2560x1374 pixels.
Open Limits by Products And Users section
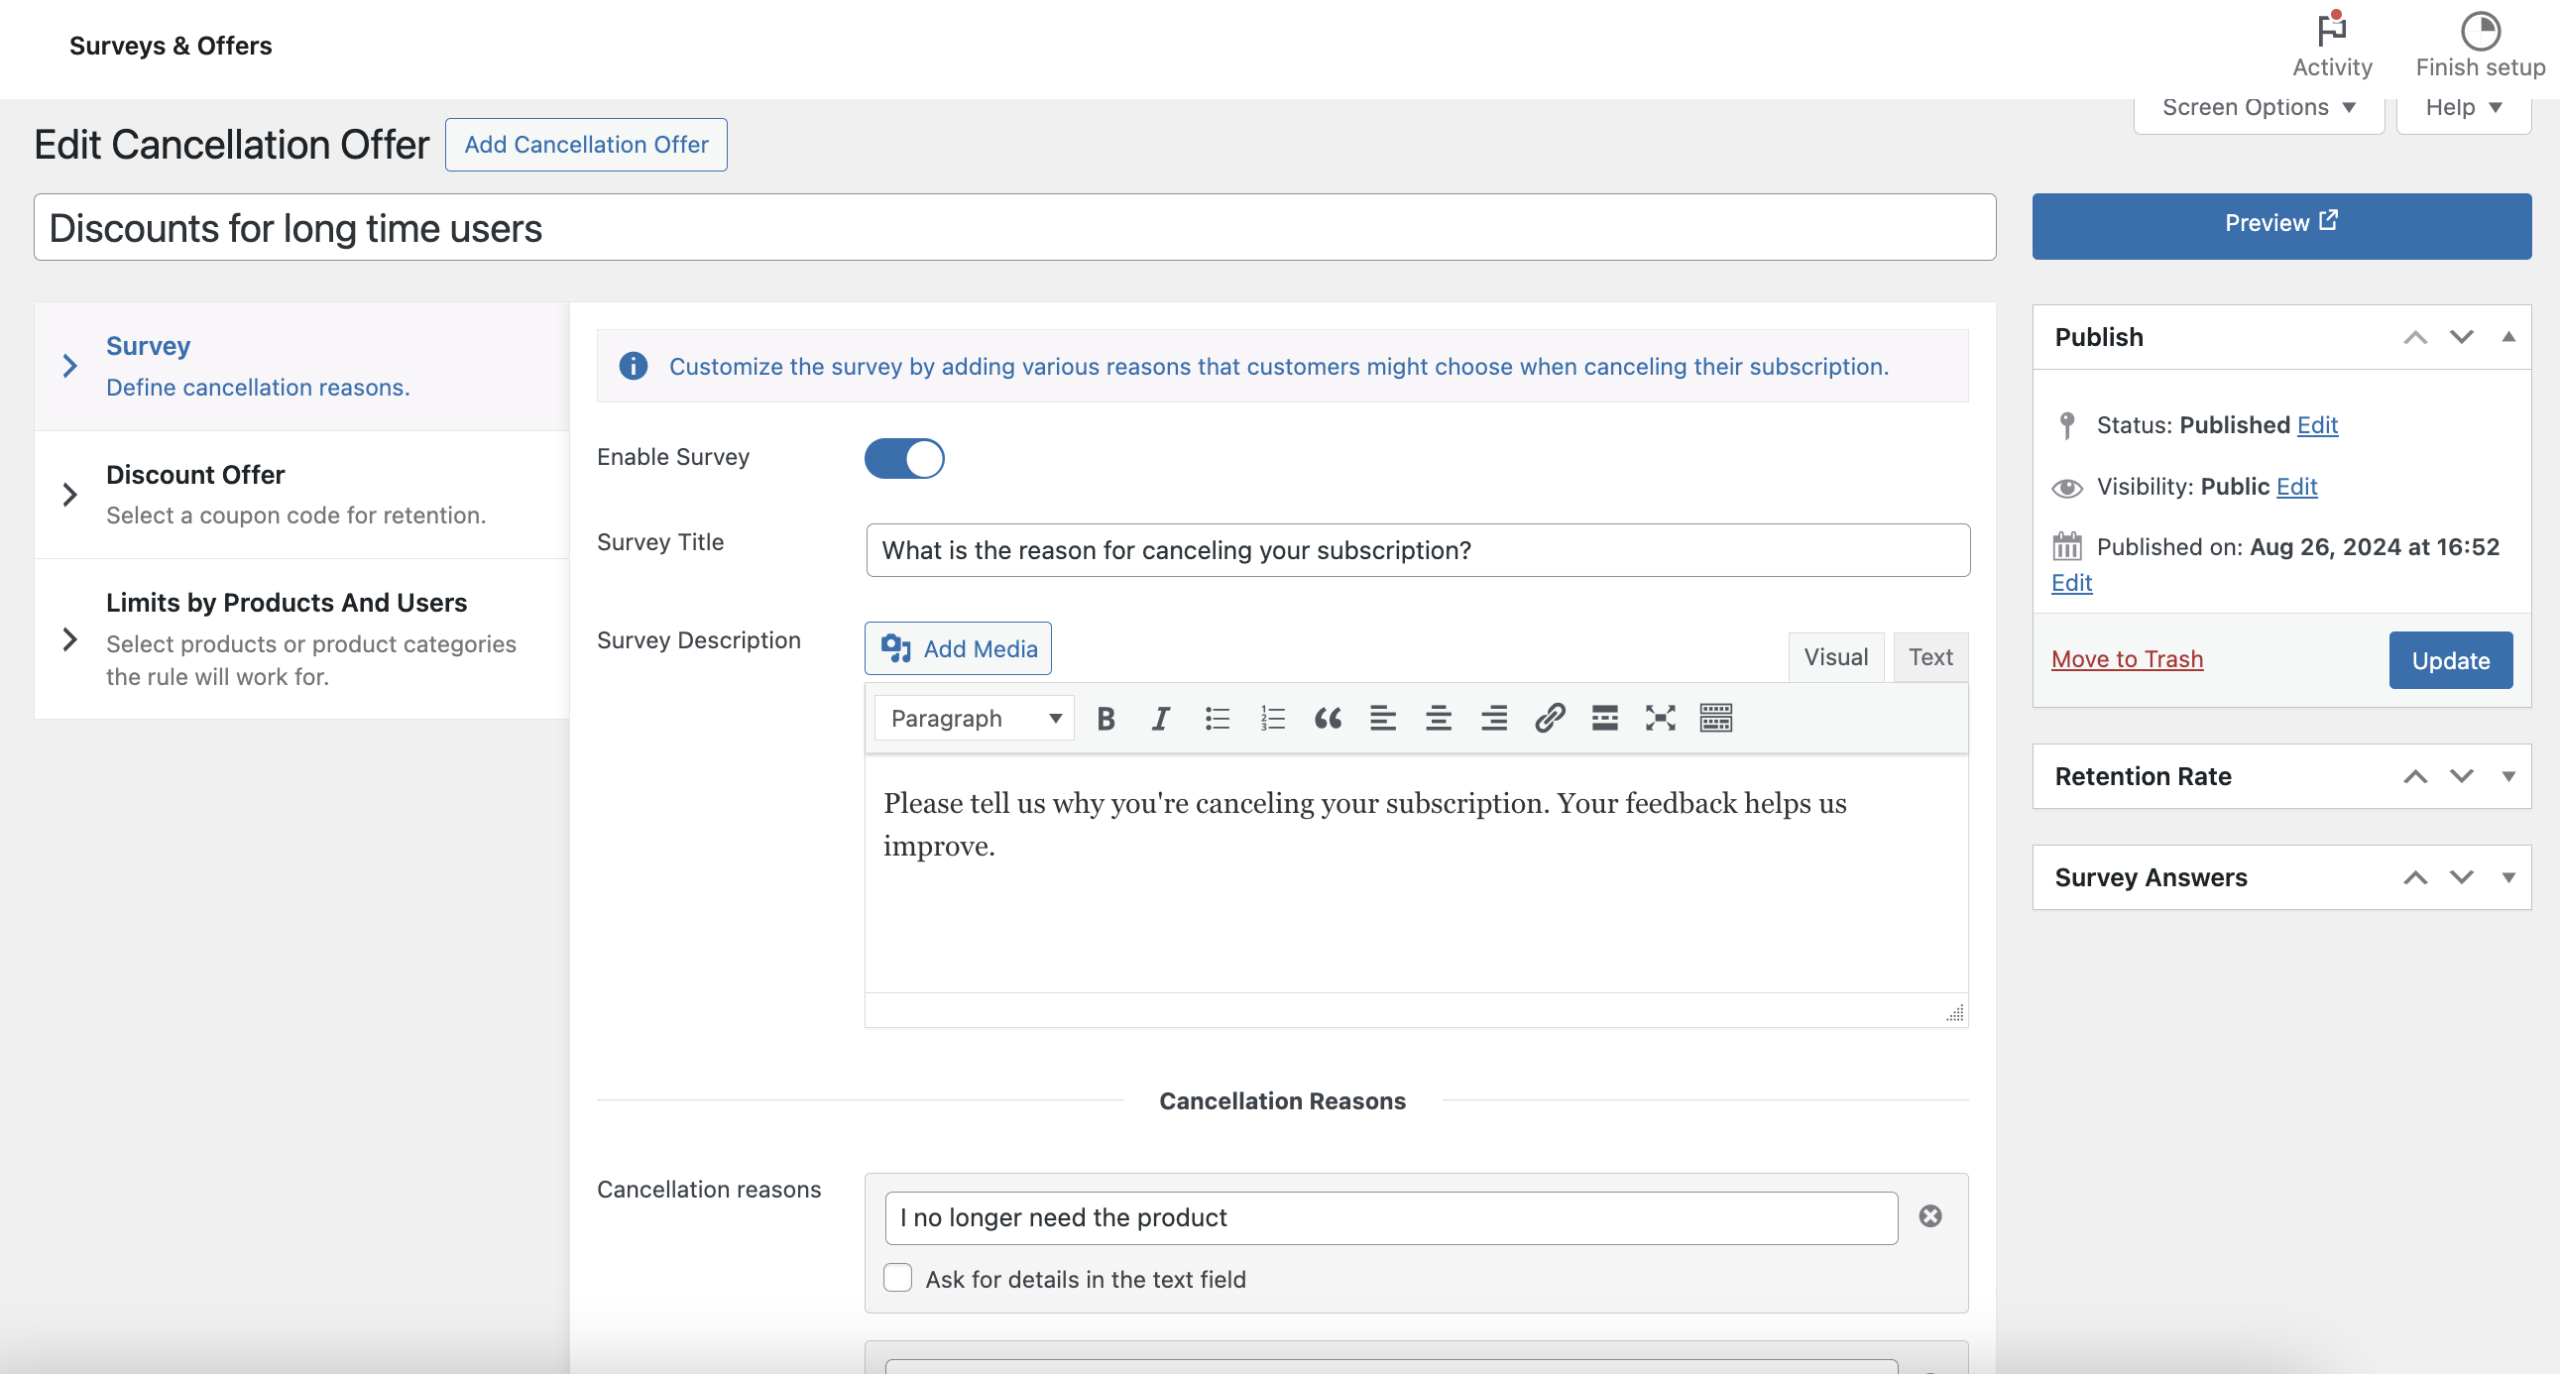click(302, 639)
